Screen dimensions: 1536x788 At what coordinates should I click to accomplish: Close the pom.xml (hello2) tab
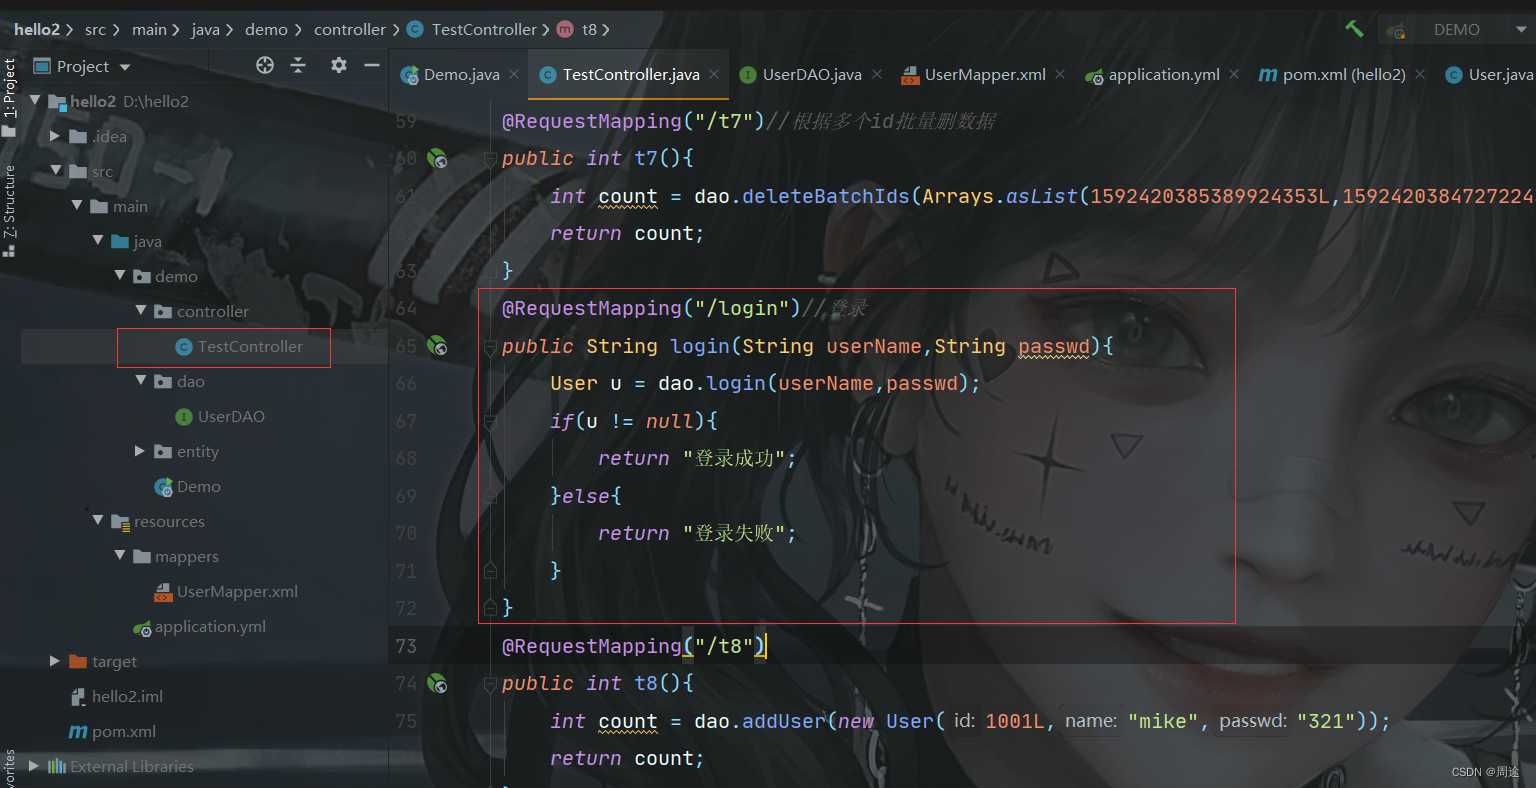[1421, 74]
